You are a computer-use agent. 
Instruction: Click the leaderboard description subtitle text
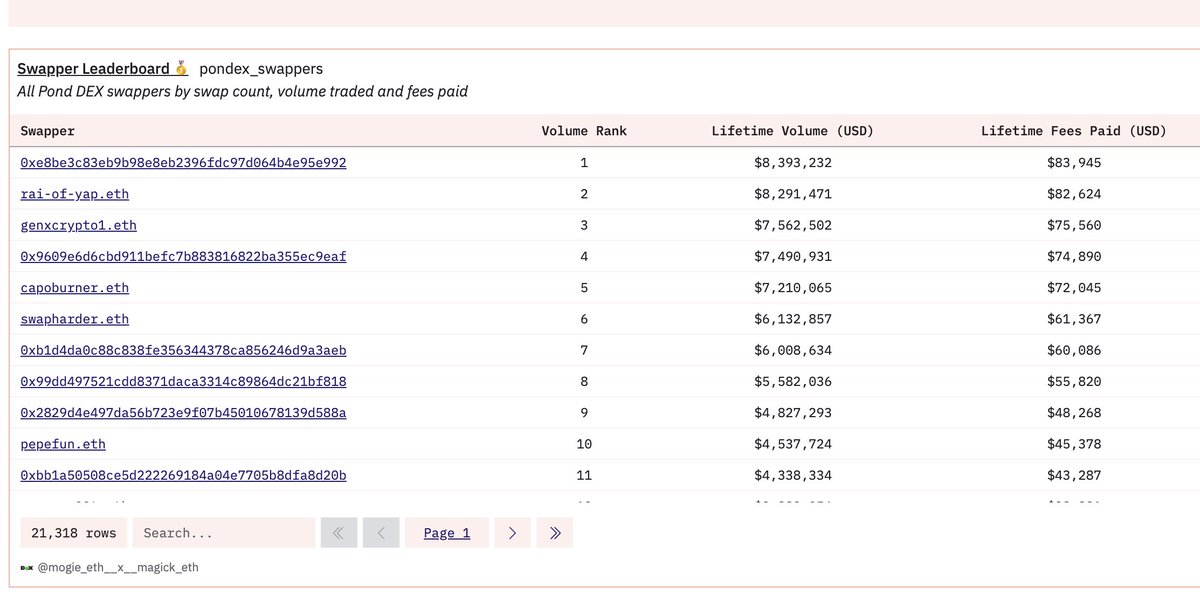pos(243,91)
